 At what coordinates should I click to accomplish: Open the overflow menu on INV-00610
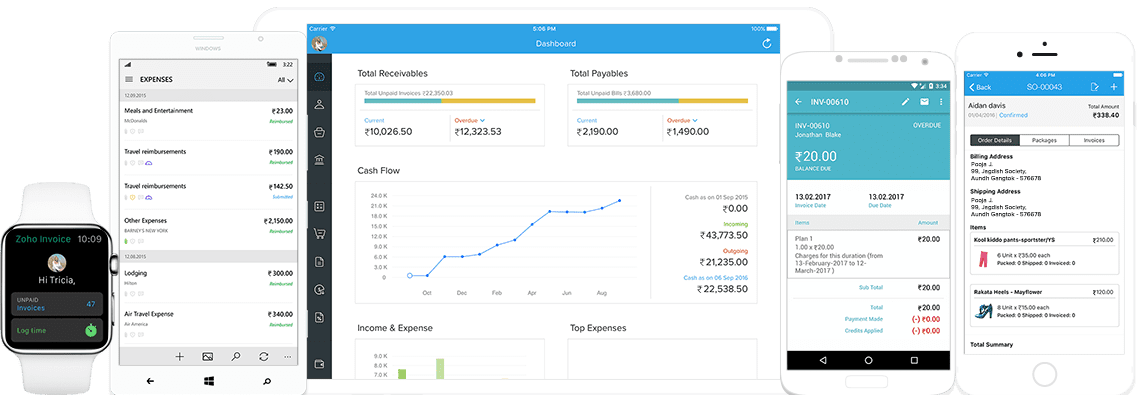(941, 102)
